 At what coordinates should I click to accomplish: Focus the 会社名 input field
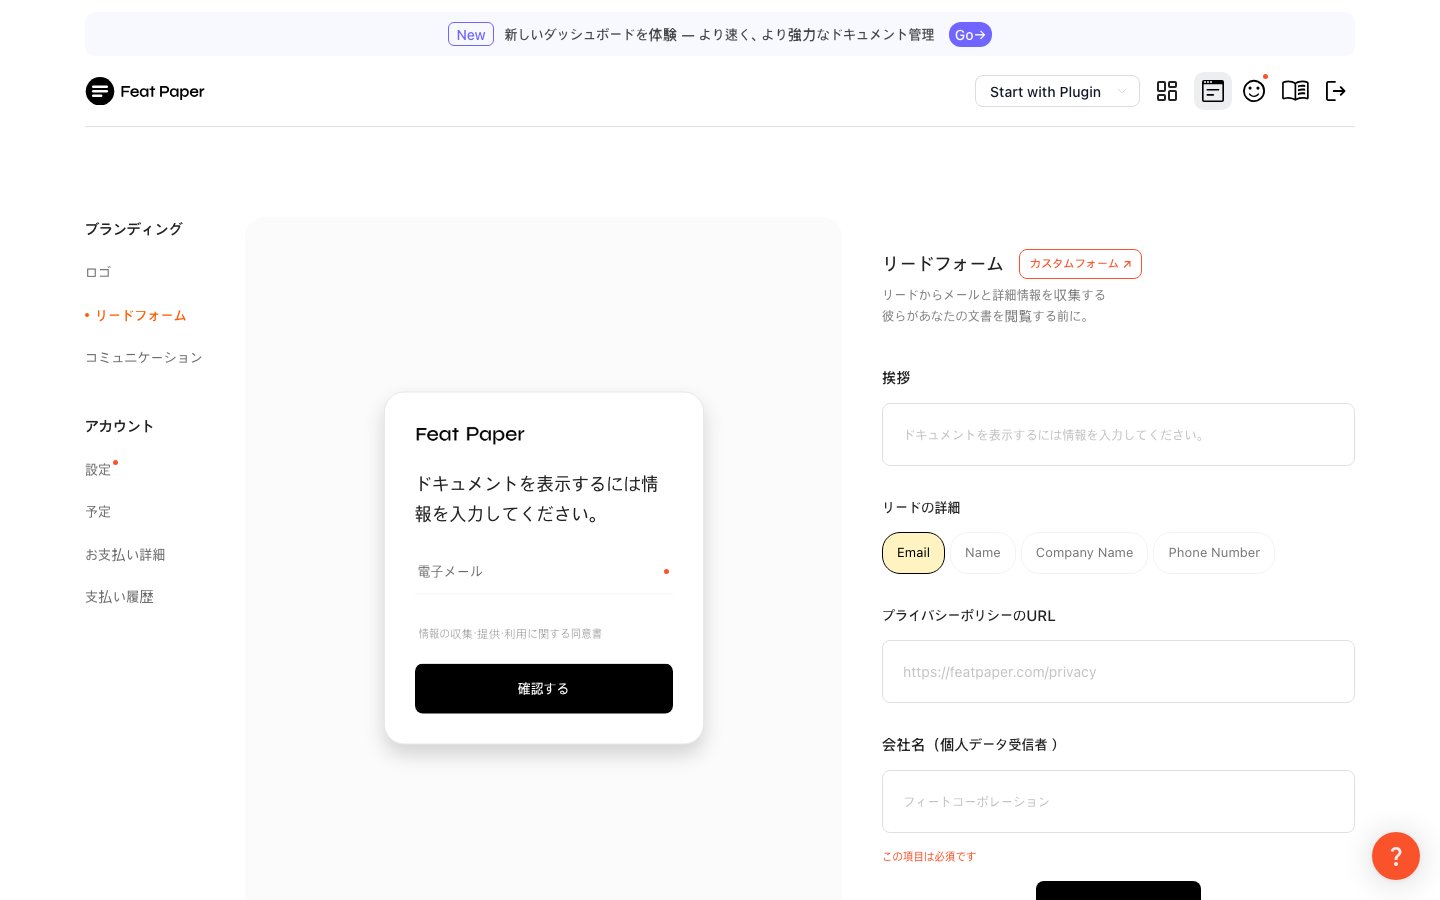click(x=1118, y=802)
